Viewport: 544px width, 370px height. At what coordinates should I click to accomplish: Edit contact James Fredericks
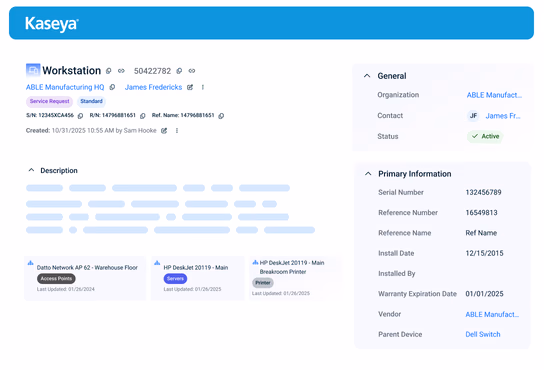coord(190,87)
